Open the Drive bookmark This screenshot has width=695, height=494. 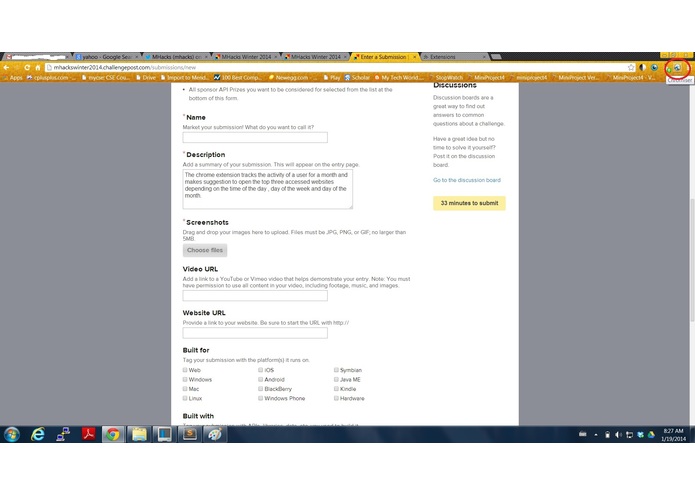click(146, 78)
